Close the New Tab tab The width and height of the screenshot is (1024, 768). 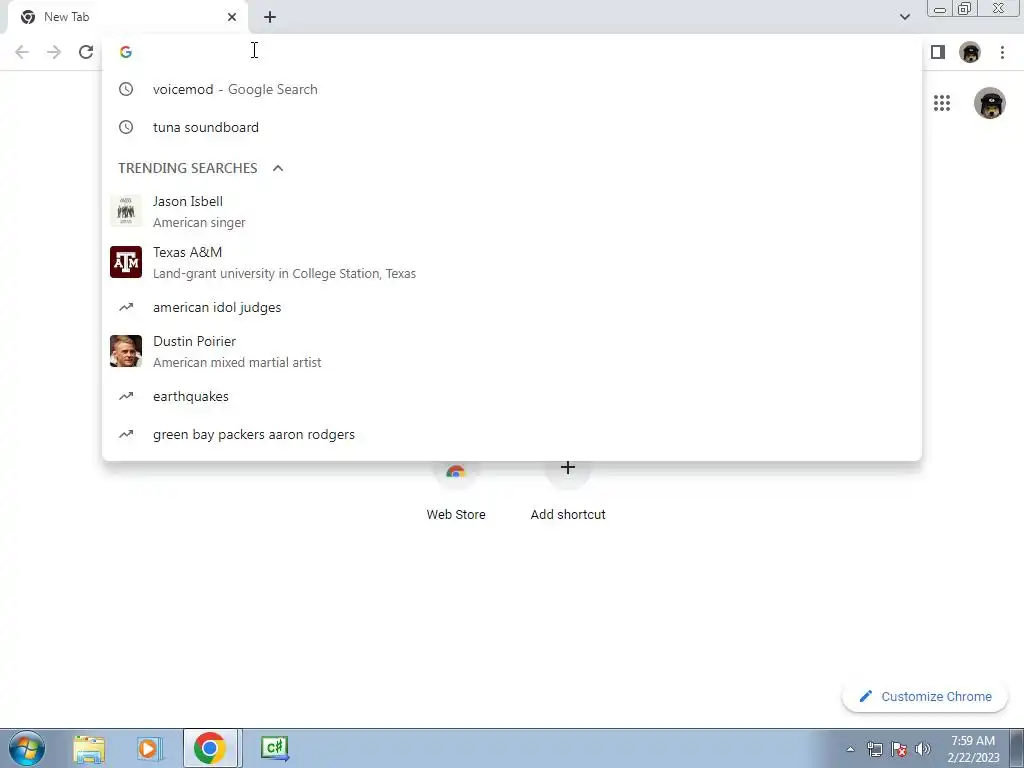pyautogui.click(x=232, y=17)
